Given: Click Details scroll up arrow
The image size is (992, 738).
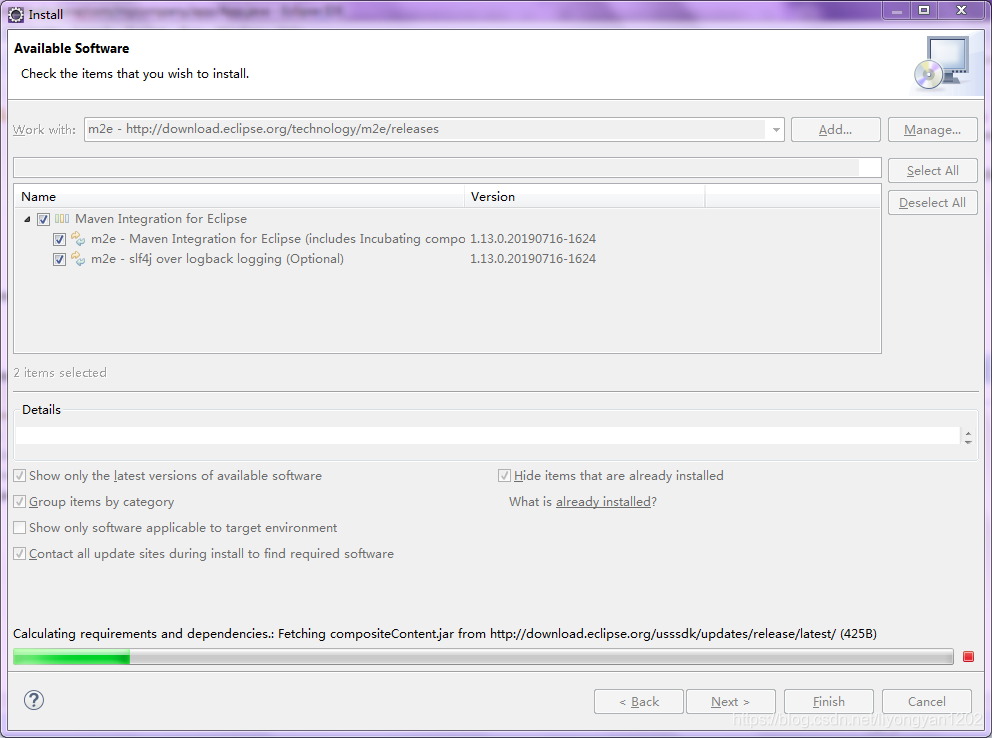Looking at the screenshot, I should pos(968,432).
